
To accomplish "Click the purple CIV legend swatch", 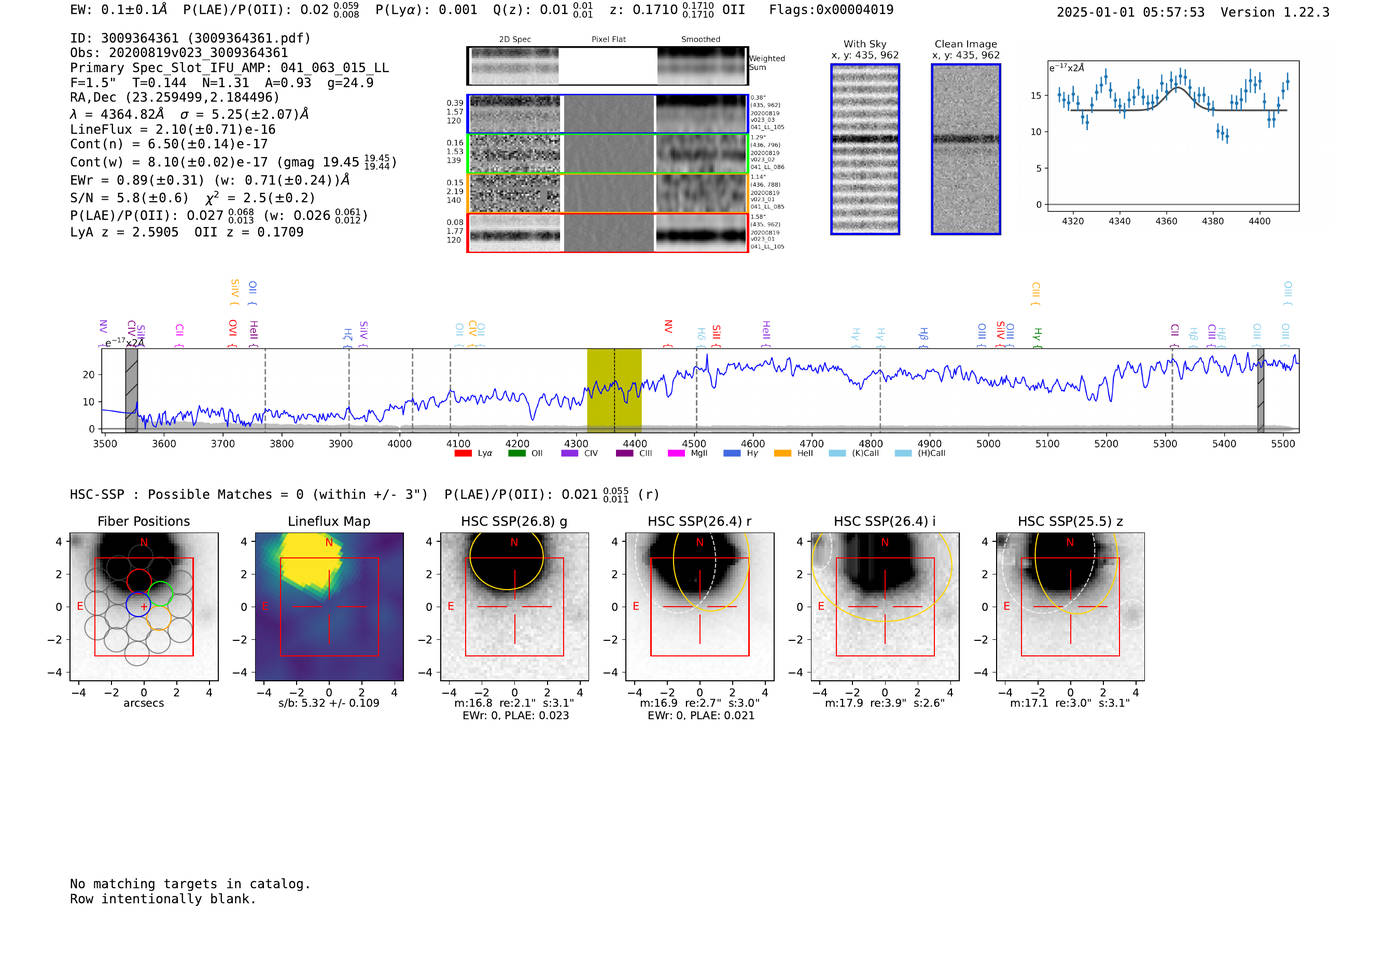I will [570, 453].
